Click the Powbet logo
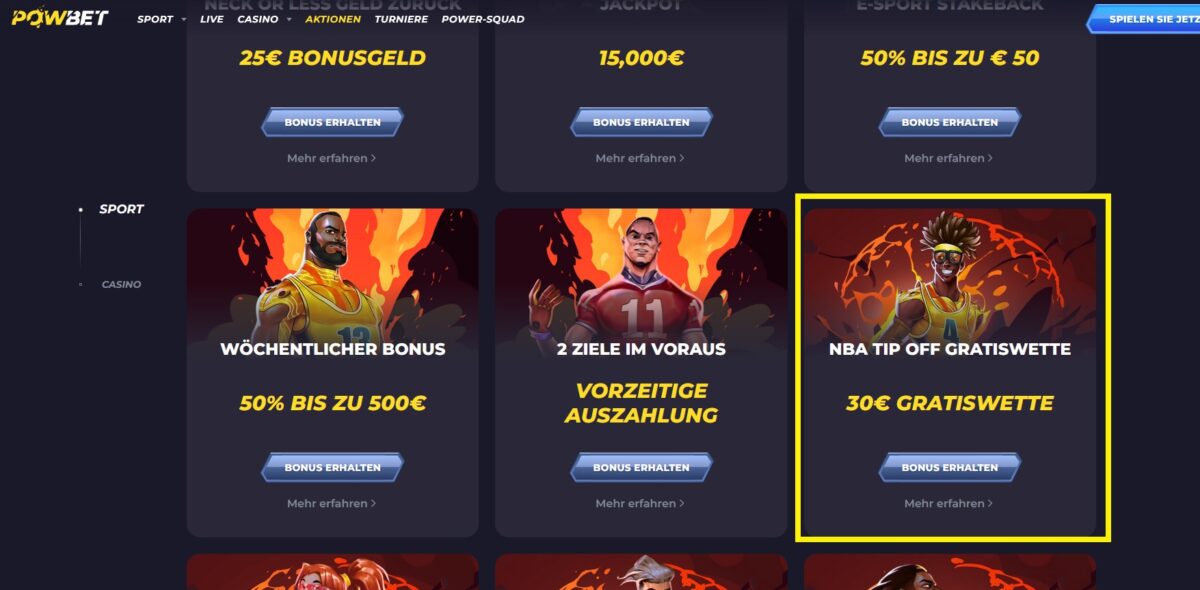The image size is (1200, 590). coord(60,18)
